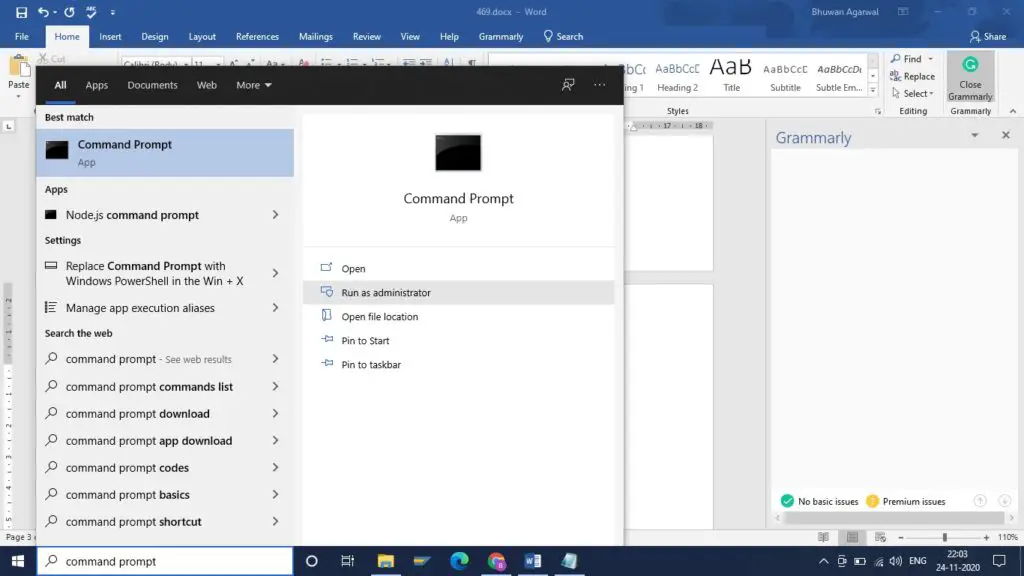Open the Select dropdown in the Editing group
The width and height of the screenshot is (1024, 576).
coord(912,93)
